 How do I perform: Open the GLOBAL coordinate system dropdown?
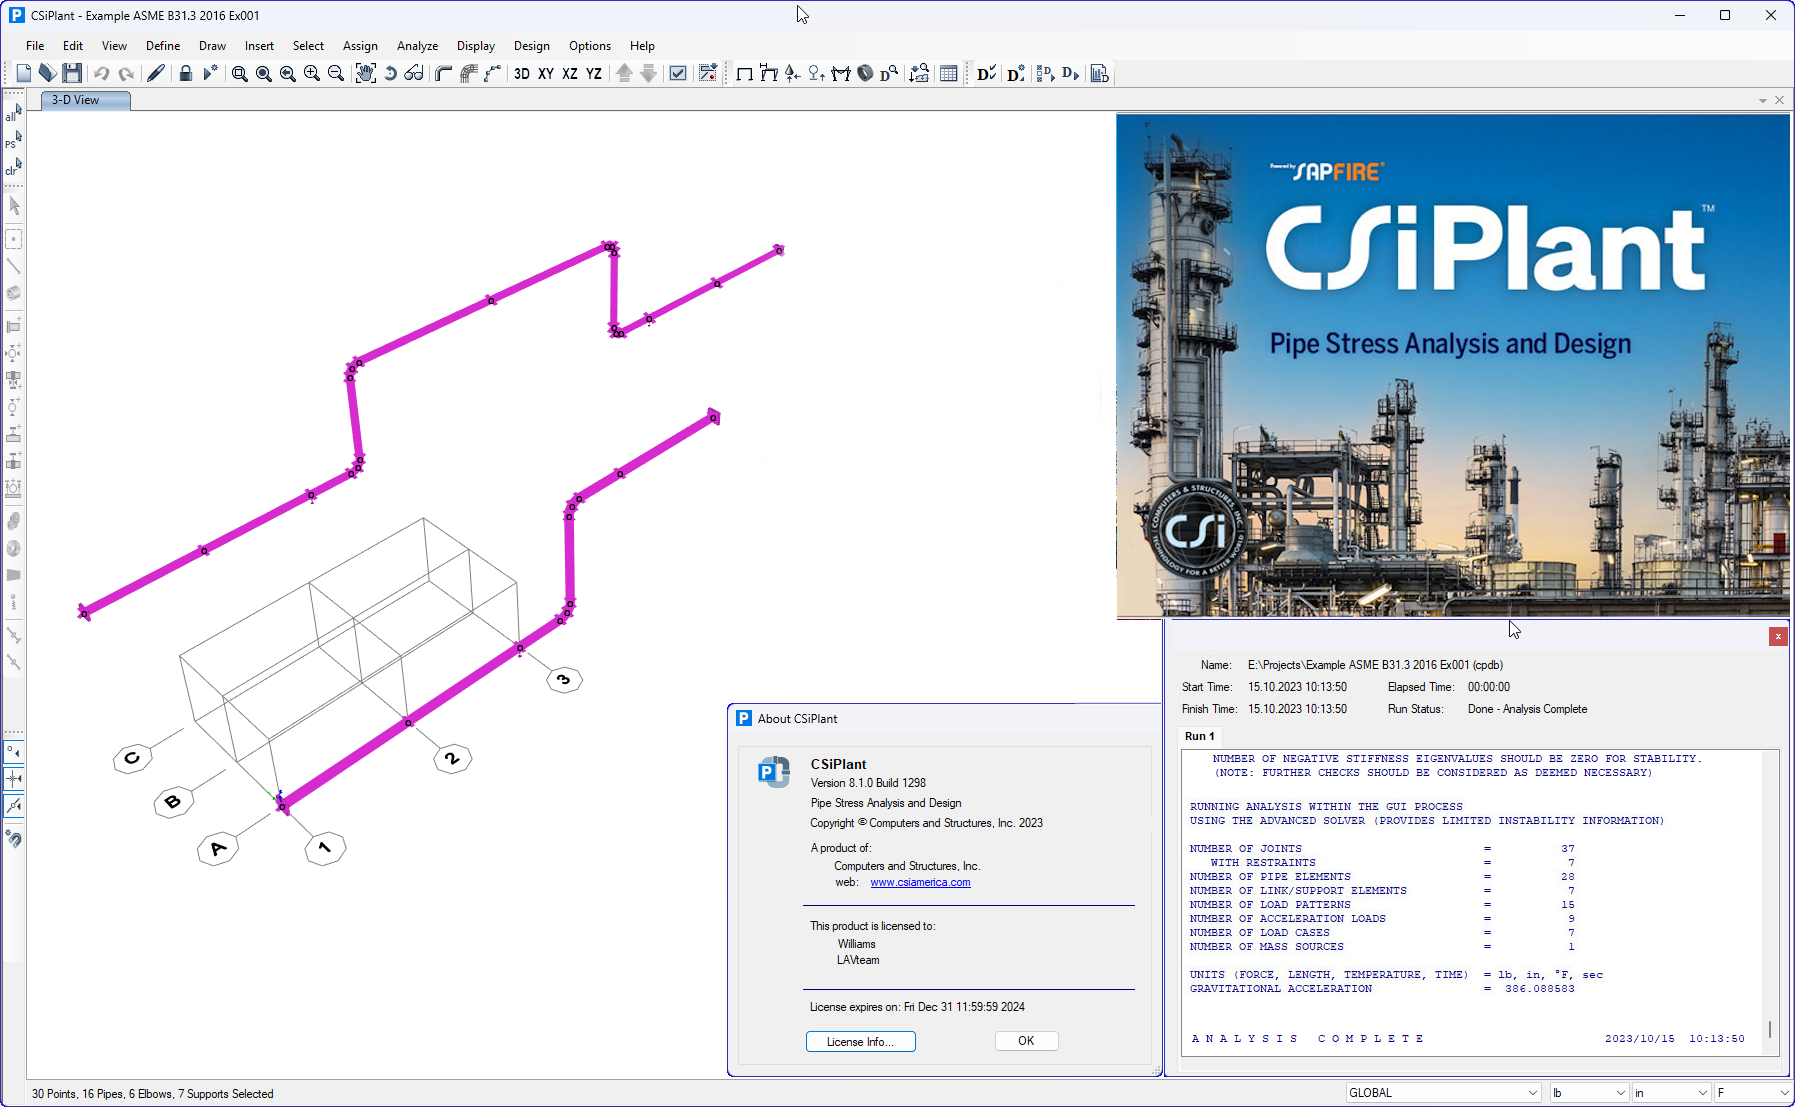tap(1443, 1093)
